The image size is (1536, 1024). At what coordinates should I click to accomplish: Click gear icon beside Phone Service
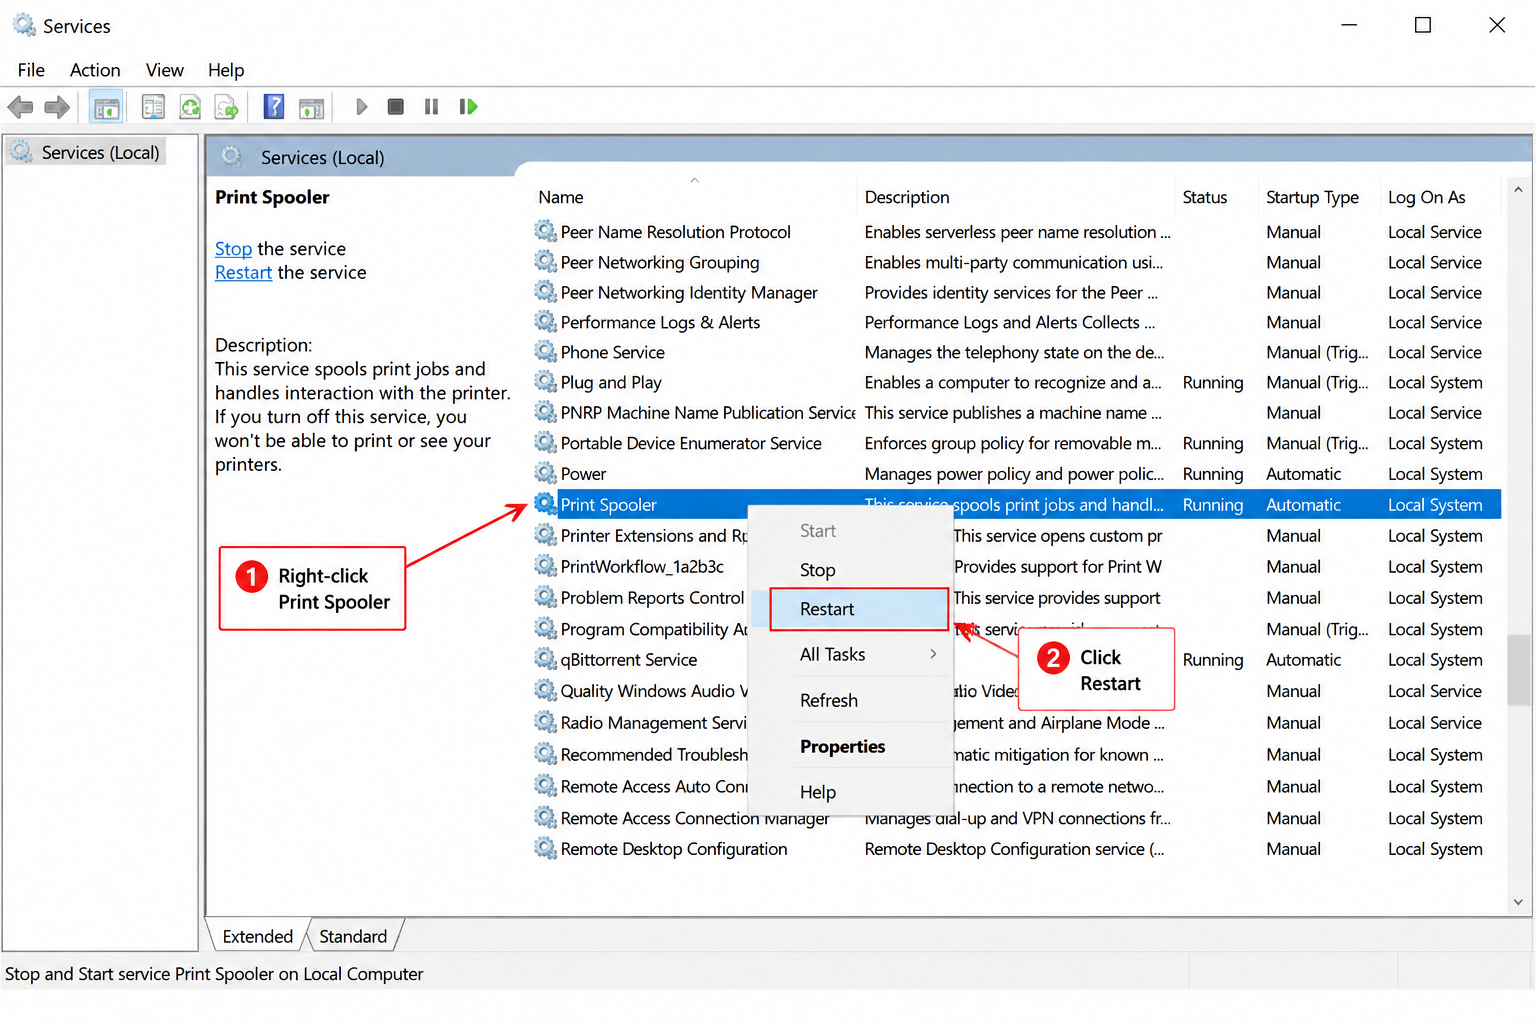click(545, 351)
